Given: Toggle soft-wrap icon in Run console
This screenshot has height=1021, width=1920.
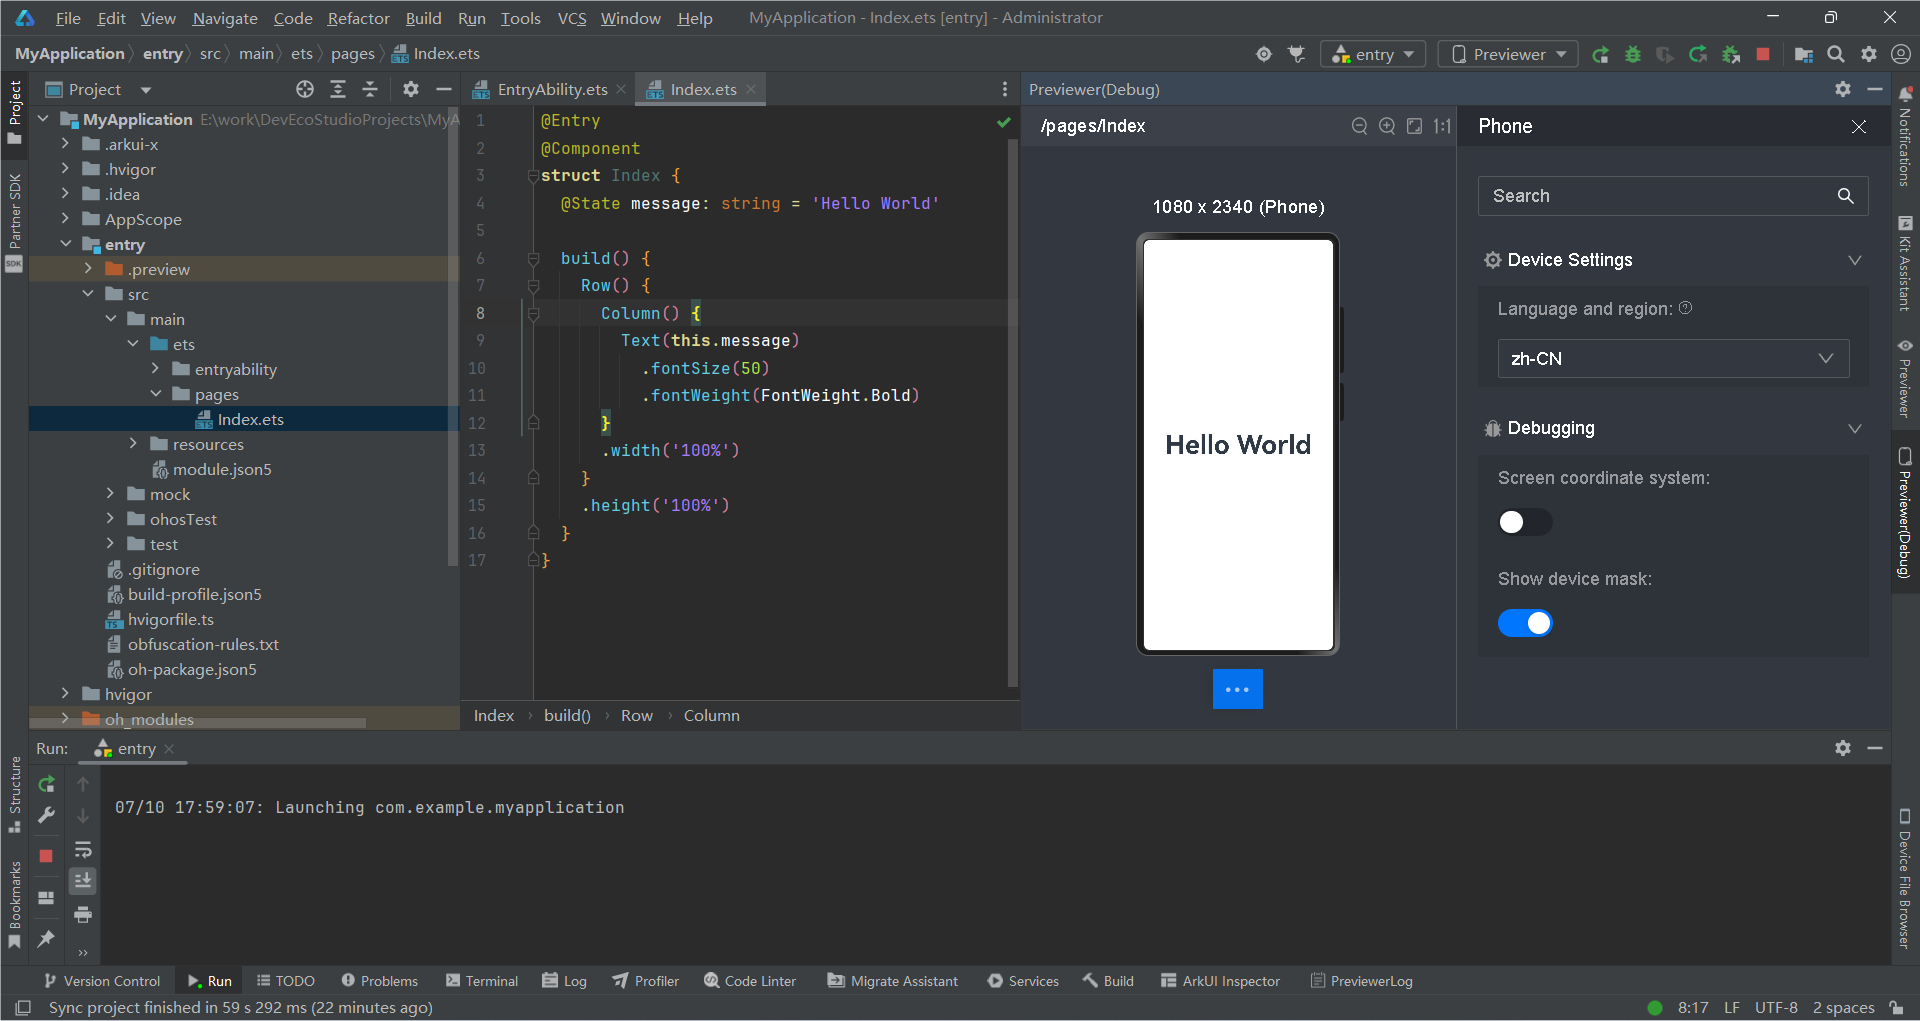Looking at the screenshot, I should pos(83,850).
